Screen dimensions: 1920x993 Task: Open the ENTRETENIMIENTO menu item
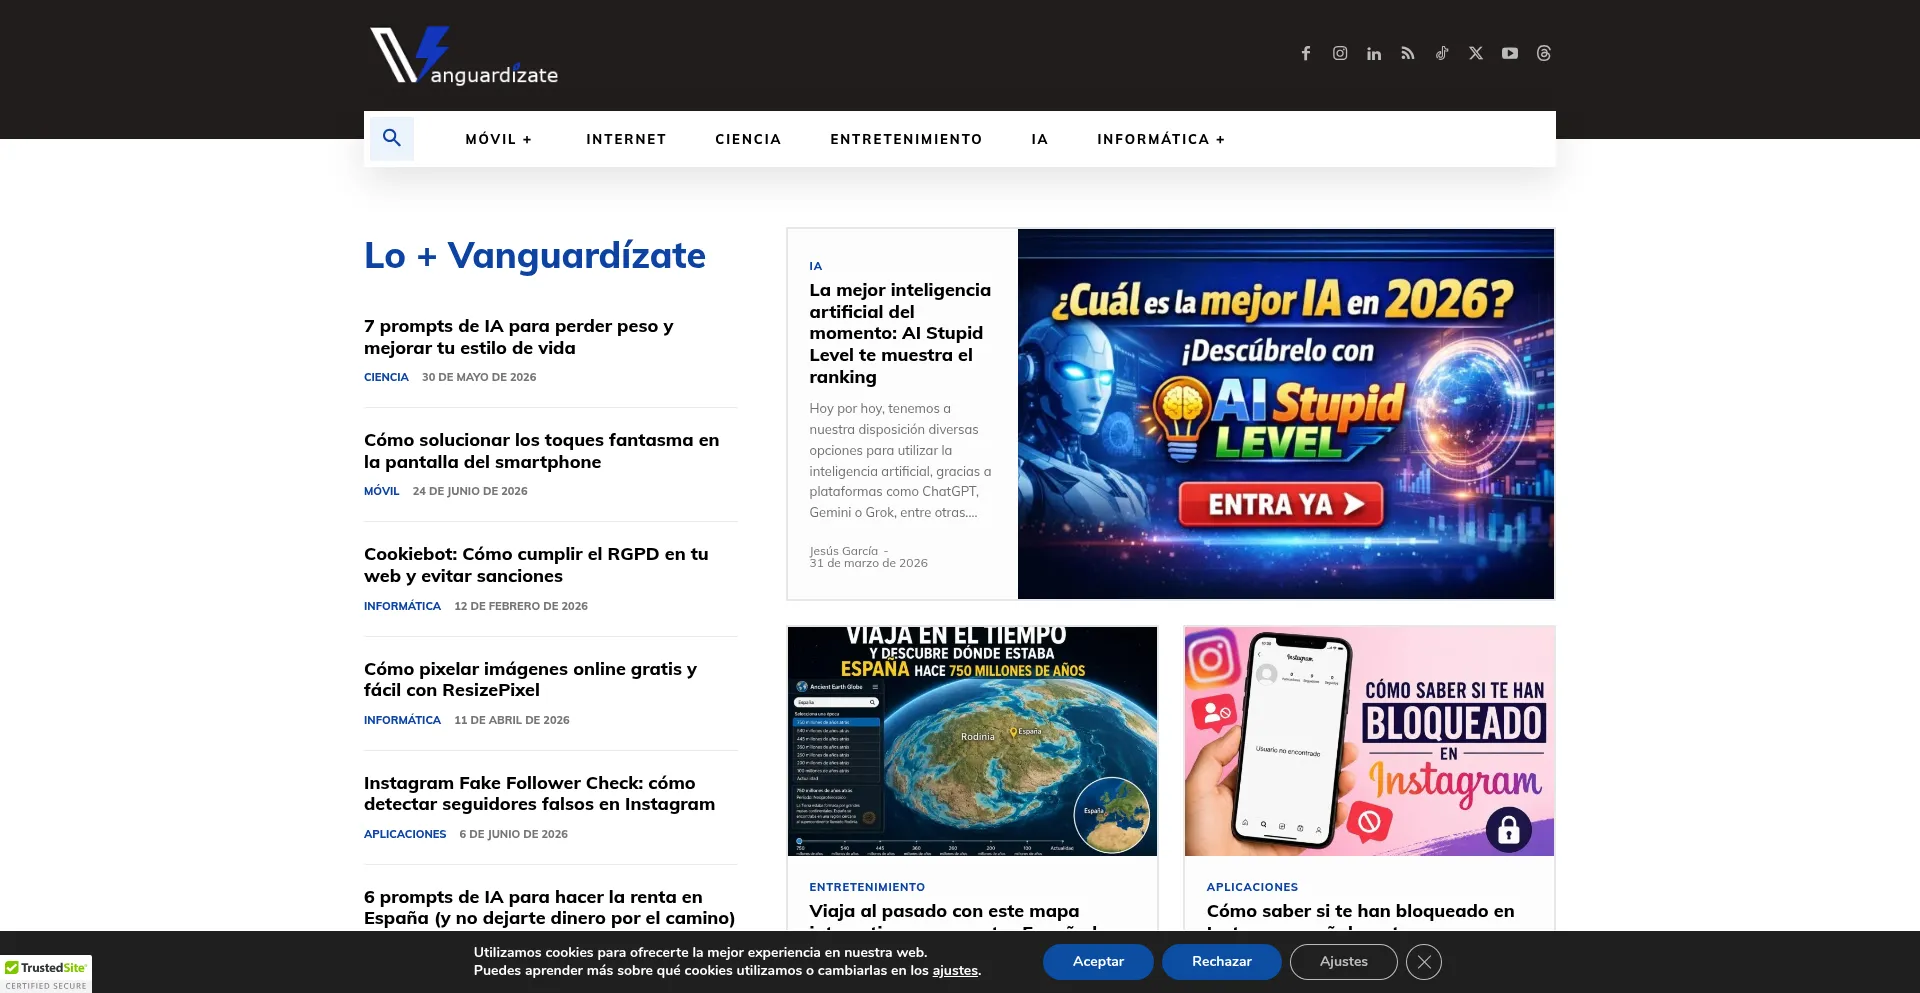pyautogui.click(x=906, y=139)
